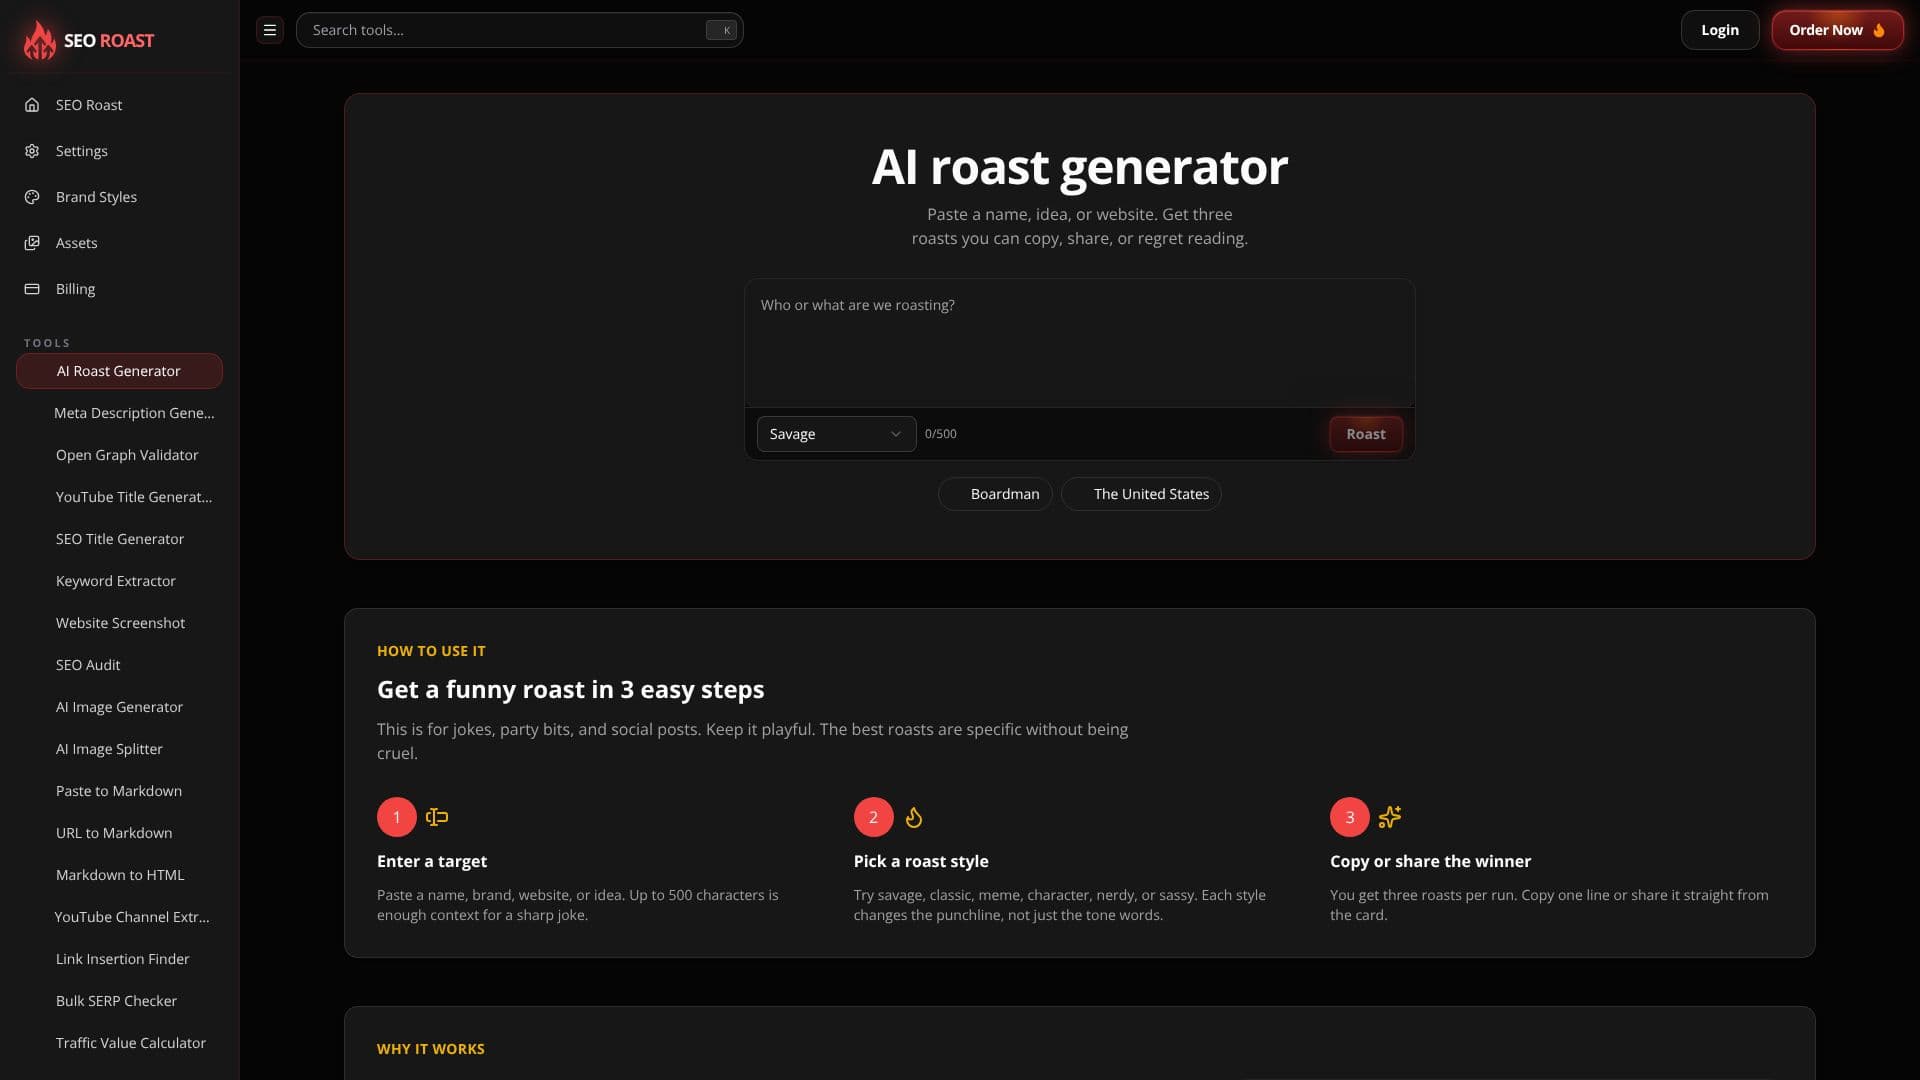This screenshot has height=1080, width=1920.
Task: Click the Enter a target heading
Action: pos(432,861)
